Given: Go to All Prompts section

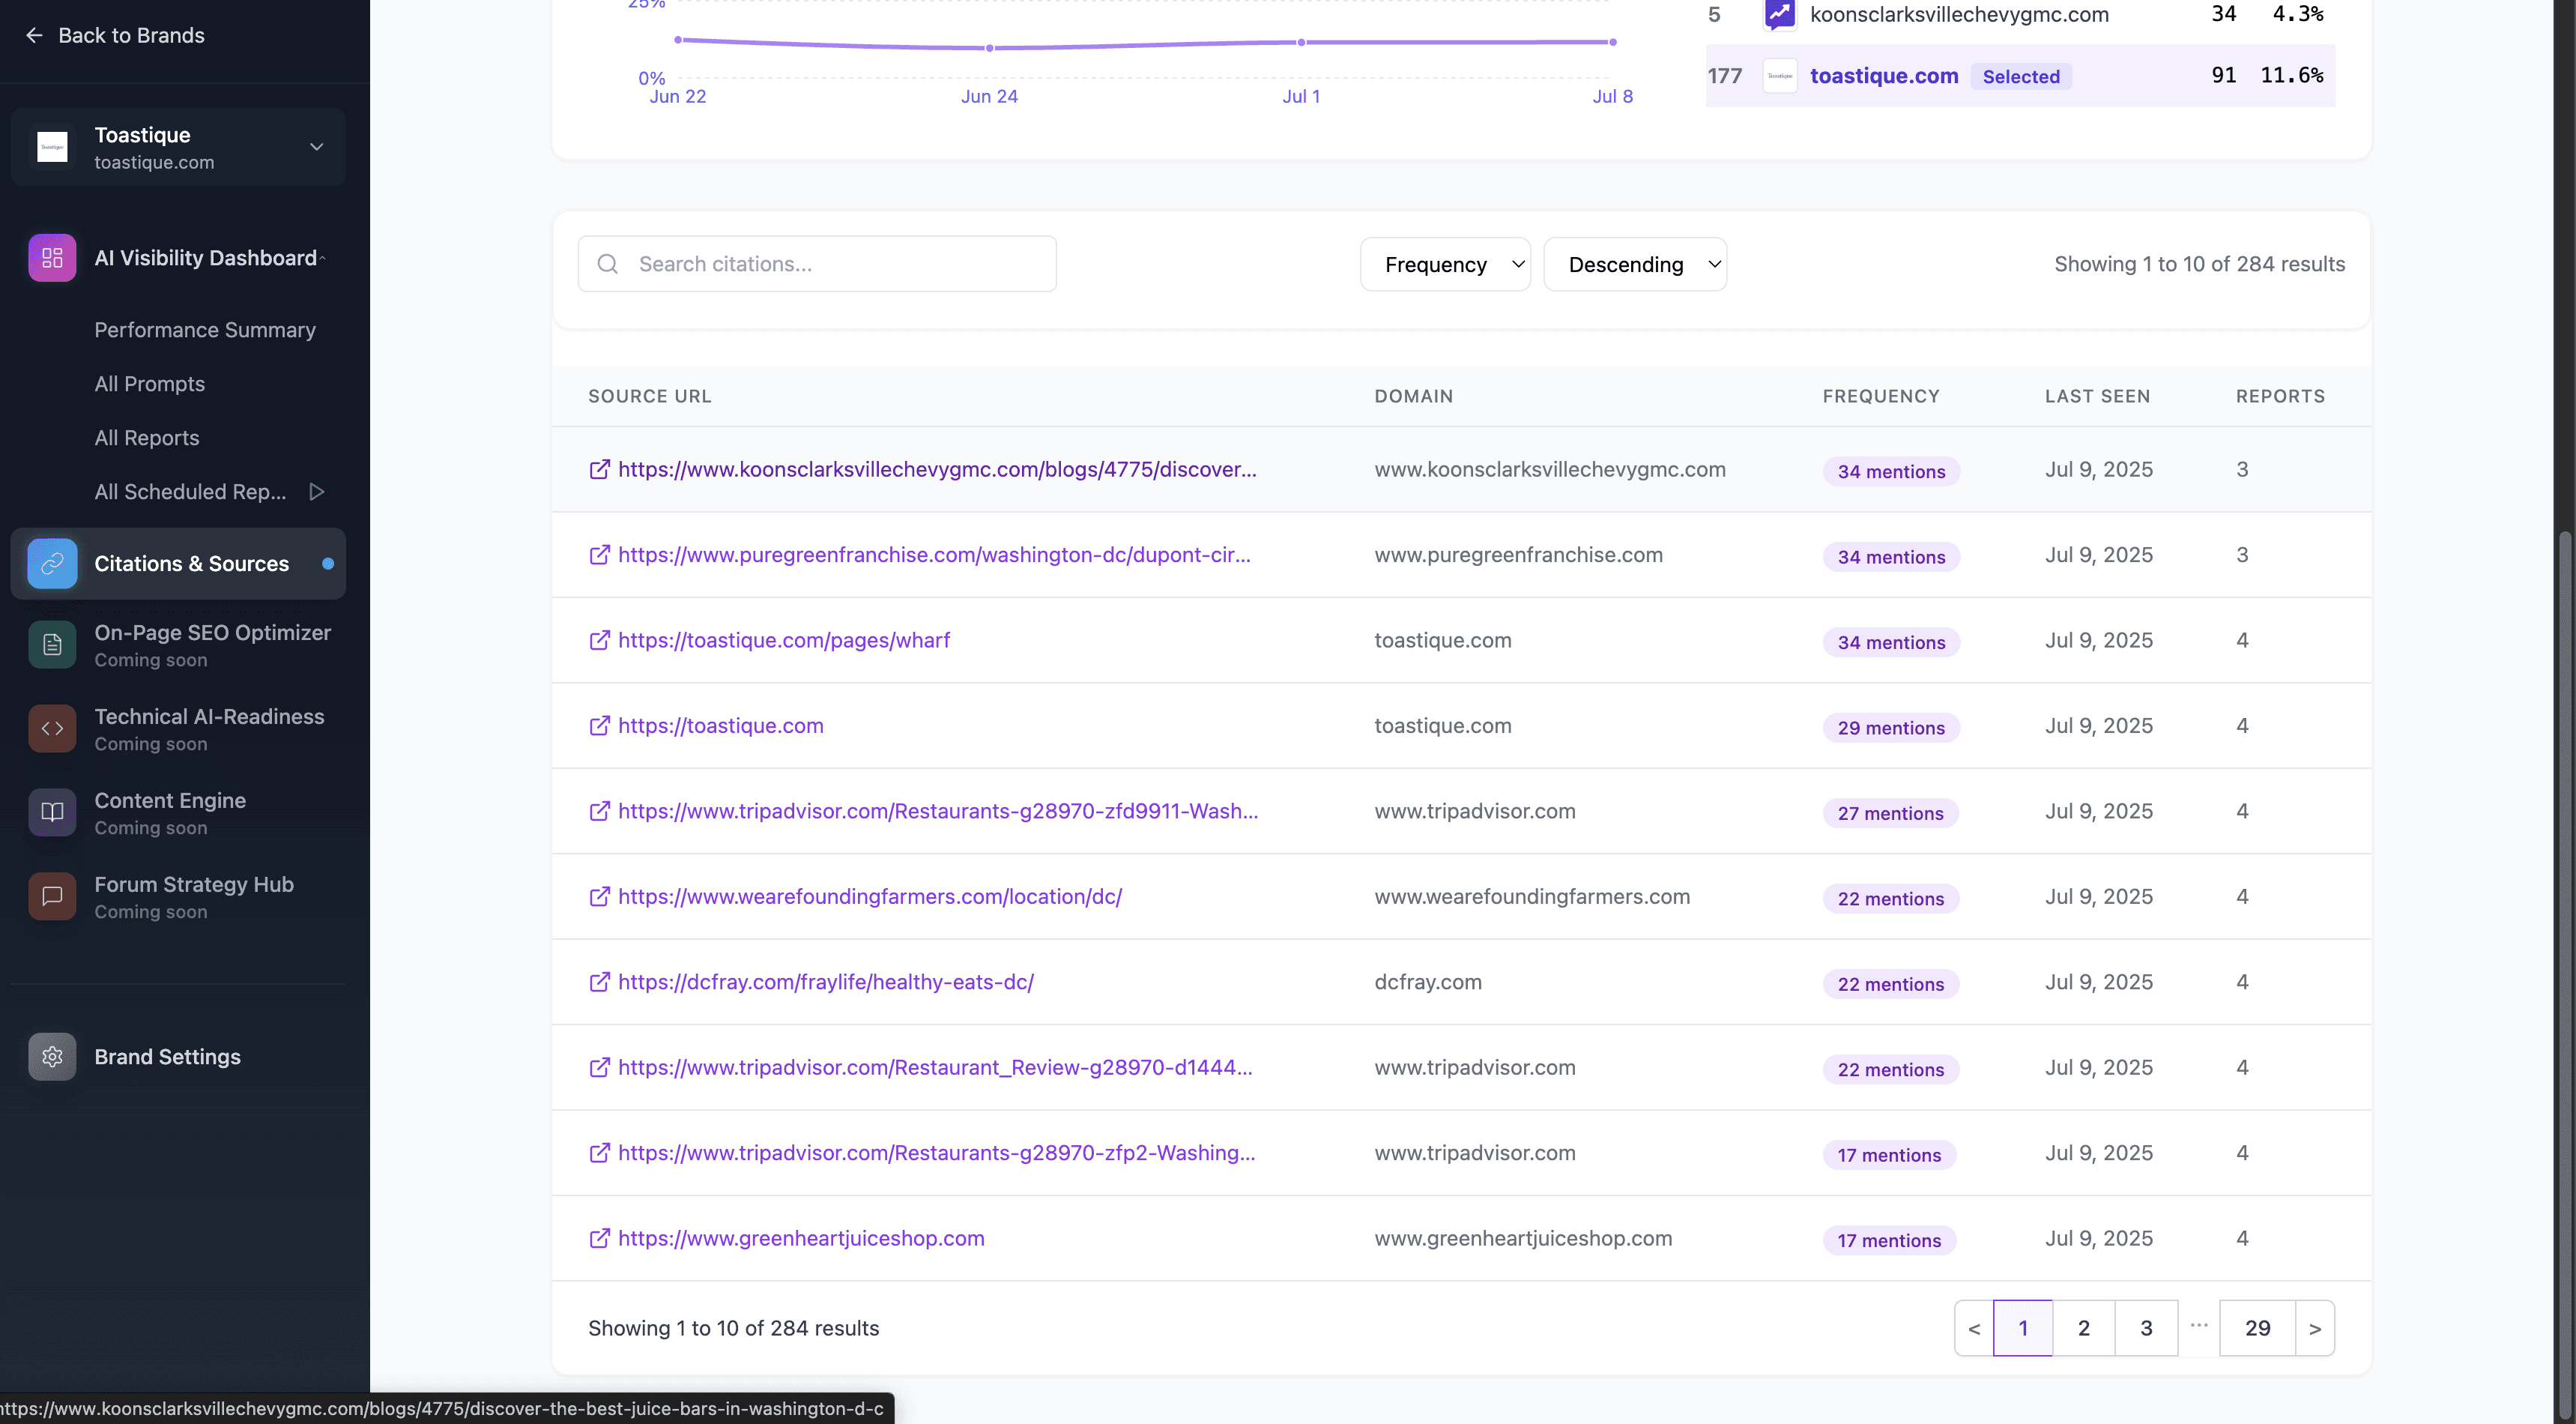Looking at the screenshot, I should 149,384.
